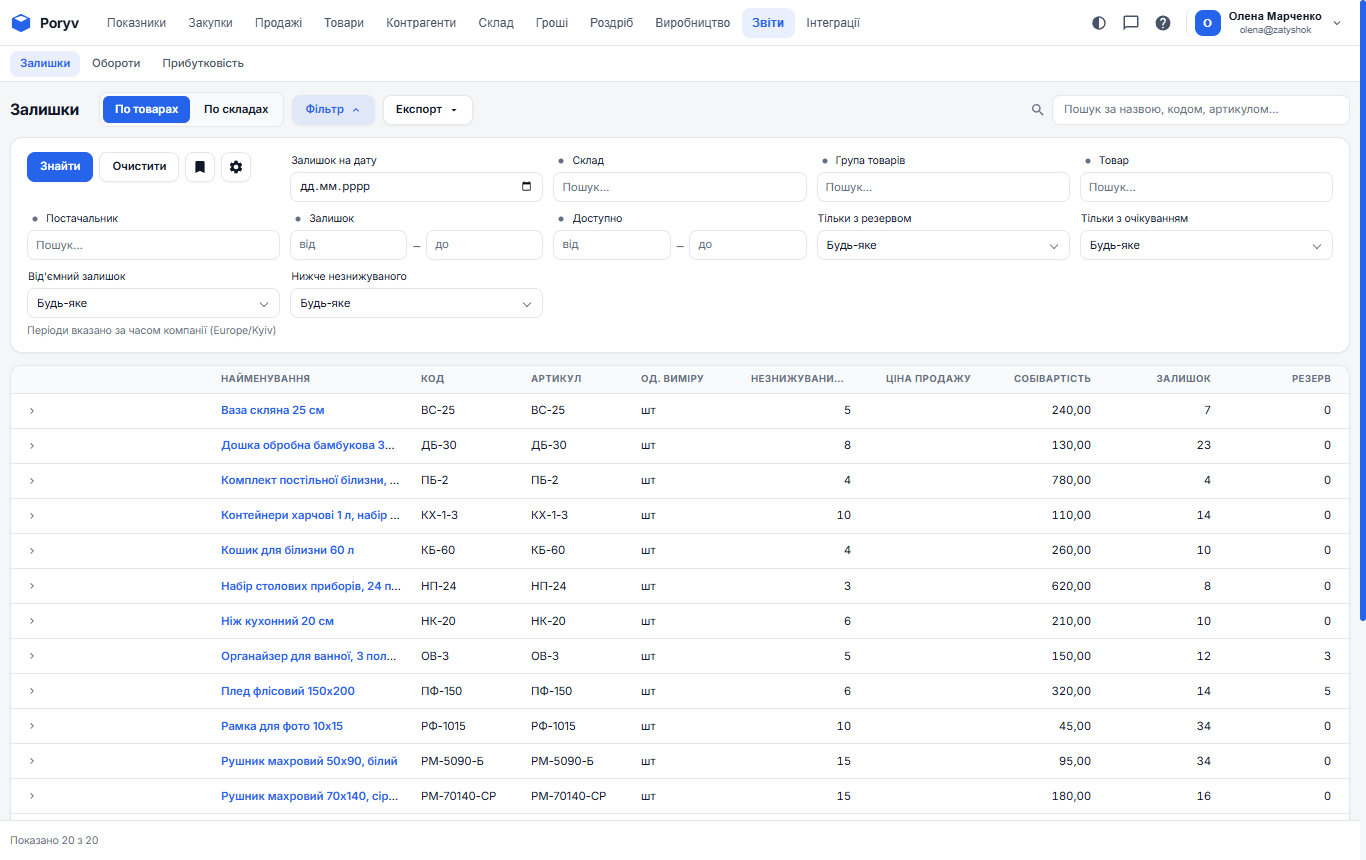
Task: Expand the Кошик для білизни 60 л row
Action: tap(32, 551)
